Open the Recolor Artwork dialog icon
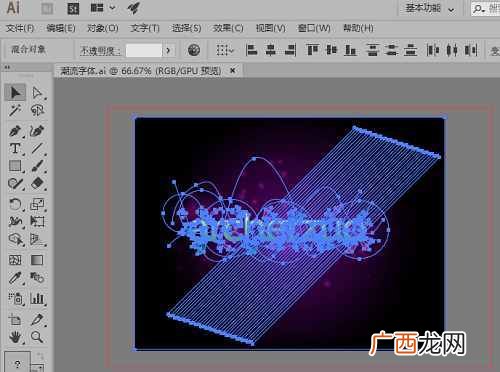This screenshot has height=372, width=500. pyautogui.click(x=194, y=50)
